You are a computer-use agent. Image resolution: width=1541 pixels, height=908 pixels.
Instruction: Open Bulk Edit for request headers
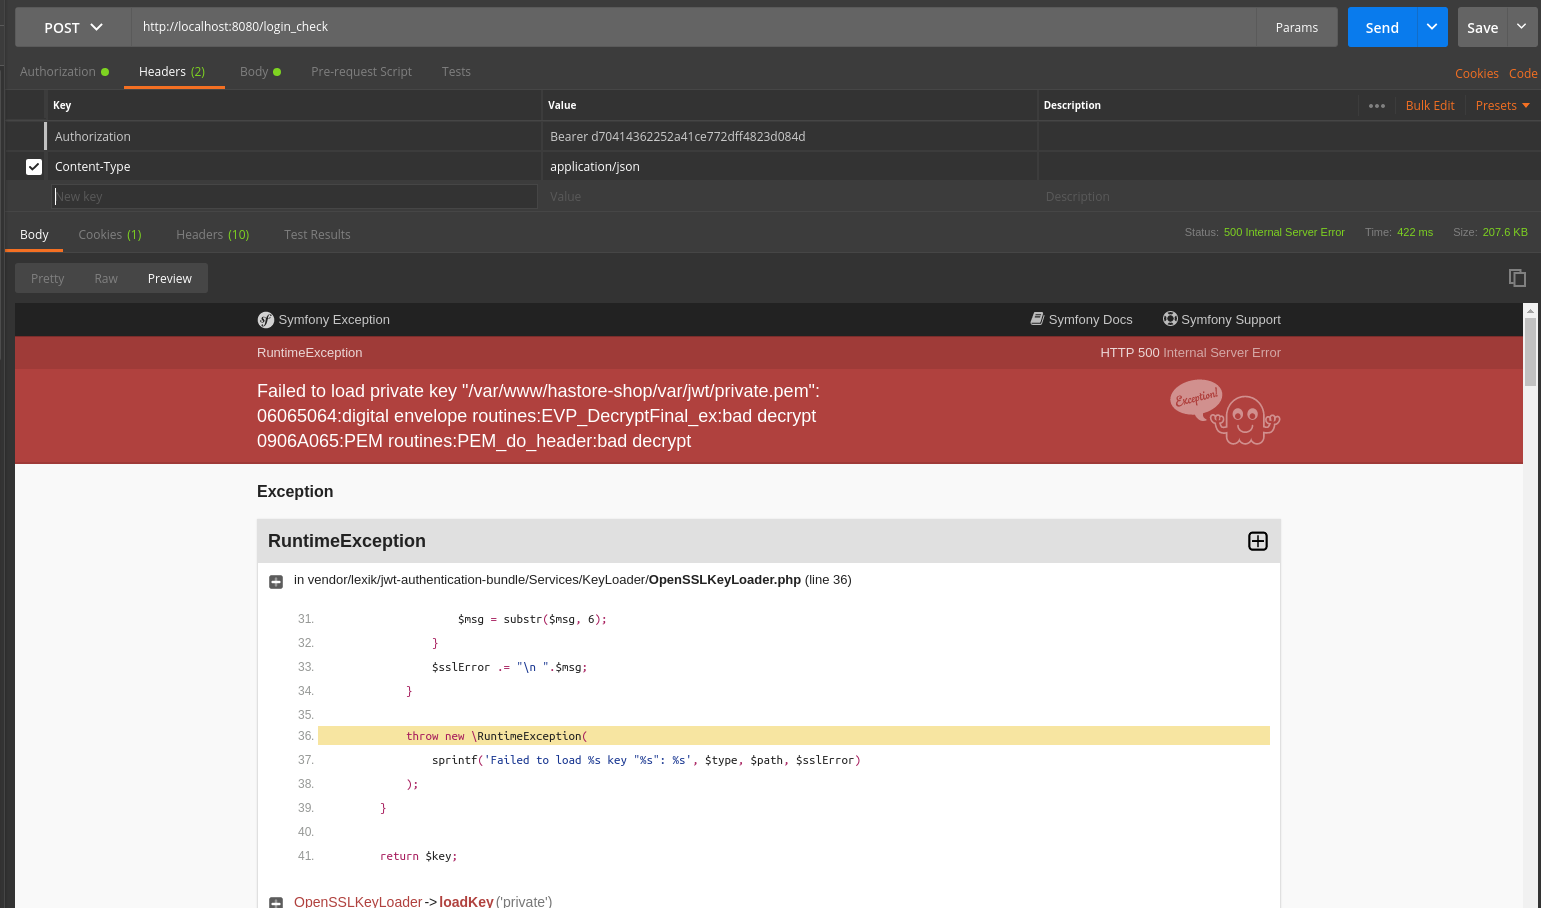(x=1430, y=105)
